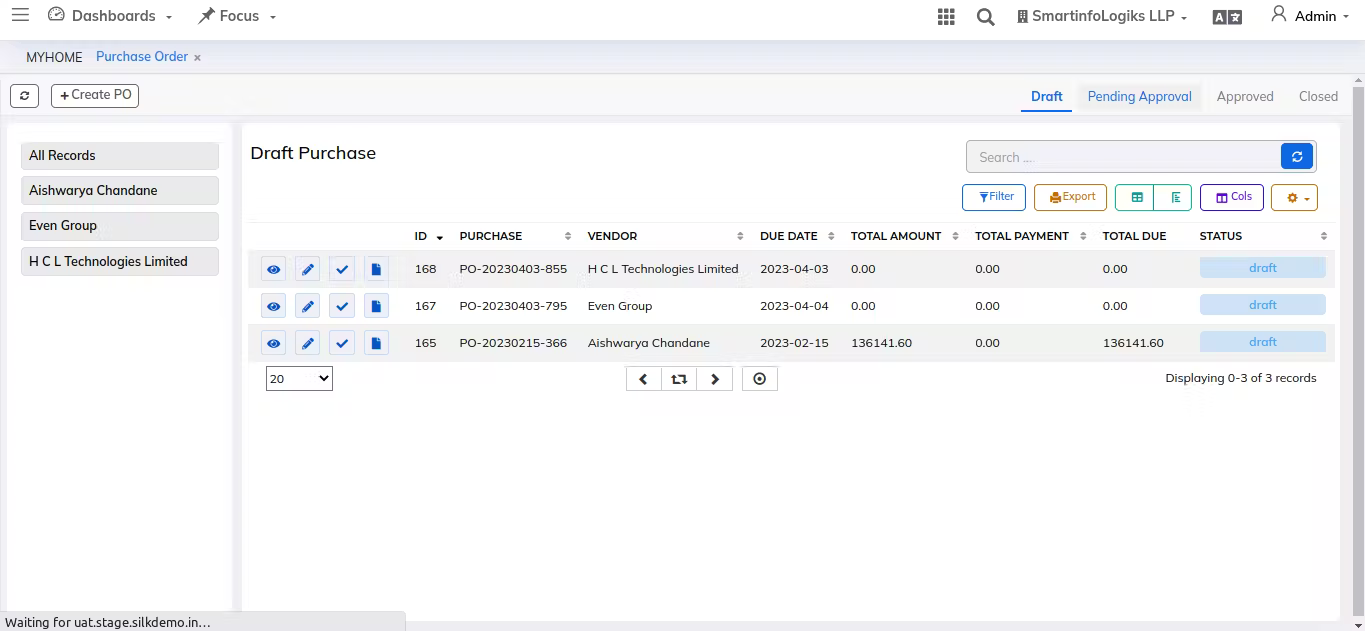Click PO-20230403-795 purchase number
The image size is (1365, 631).
pyautogui.click(x=513, y=306)
